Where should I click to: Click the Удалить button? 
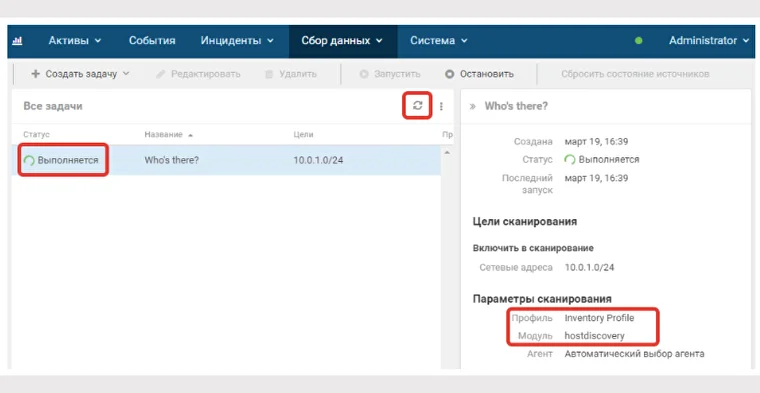coord(291,74)
